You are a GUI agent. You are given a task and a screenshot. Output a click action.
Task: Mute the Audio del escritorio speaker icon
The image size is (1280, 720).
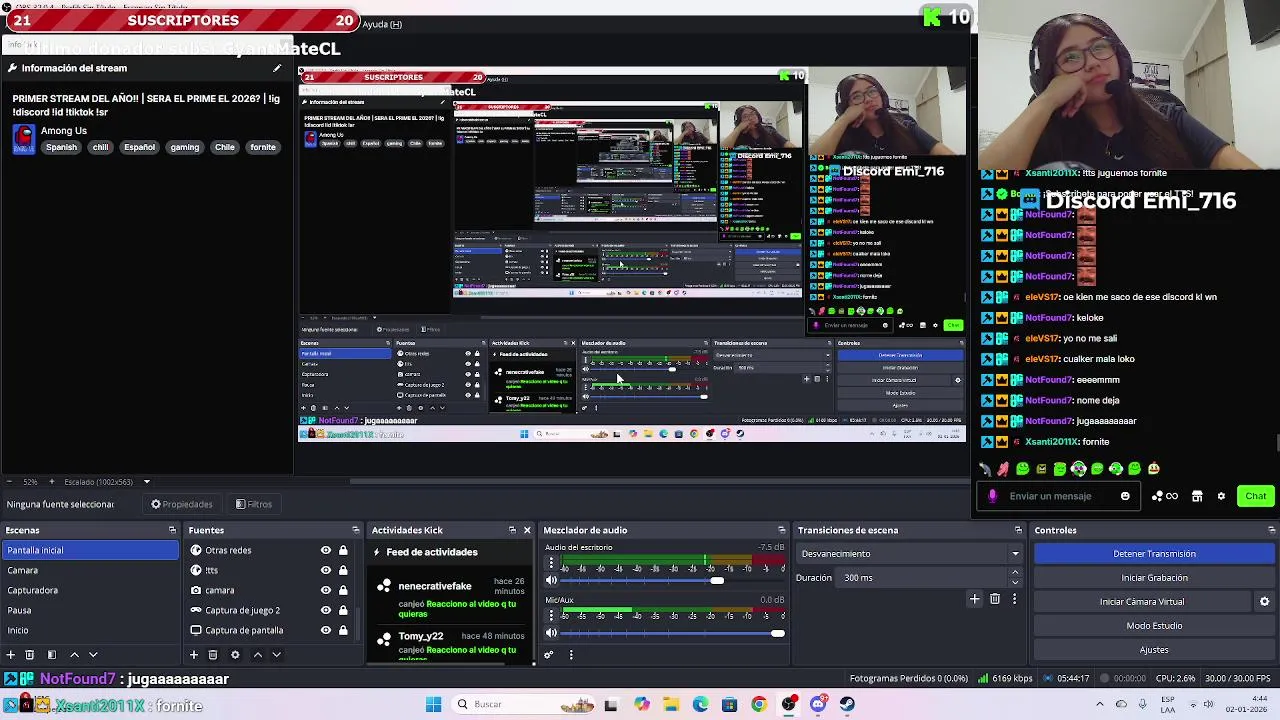(551, 580)
